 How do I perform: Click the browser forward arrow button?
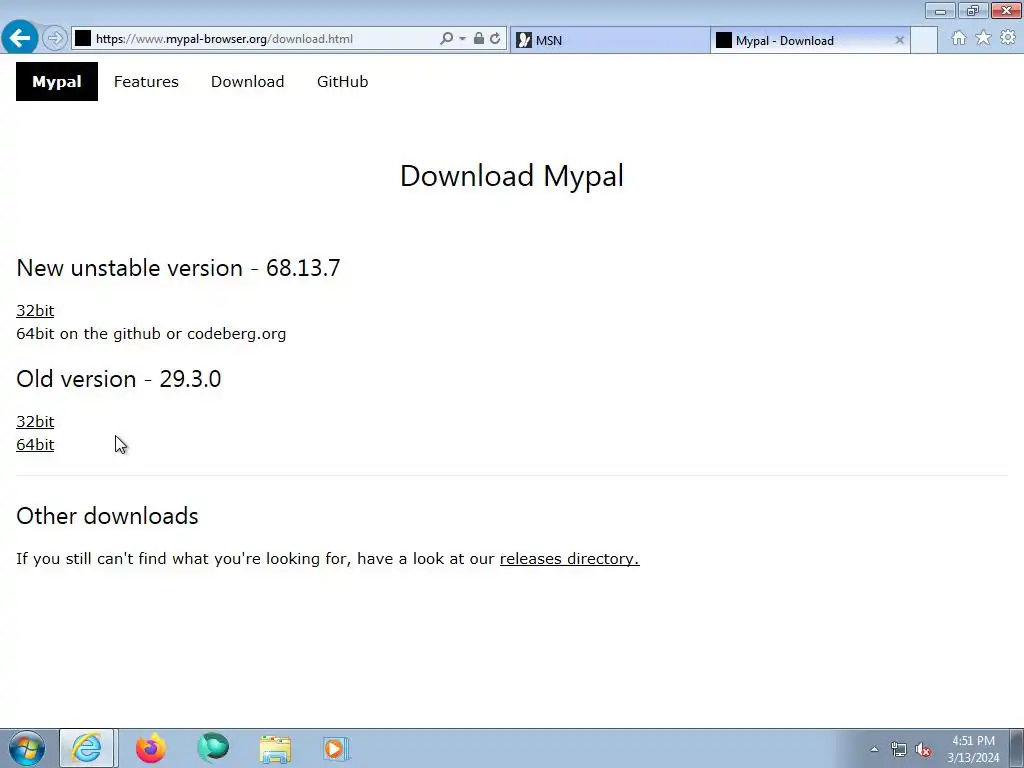(x=55, y=39)
